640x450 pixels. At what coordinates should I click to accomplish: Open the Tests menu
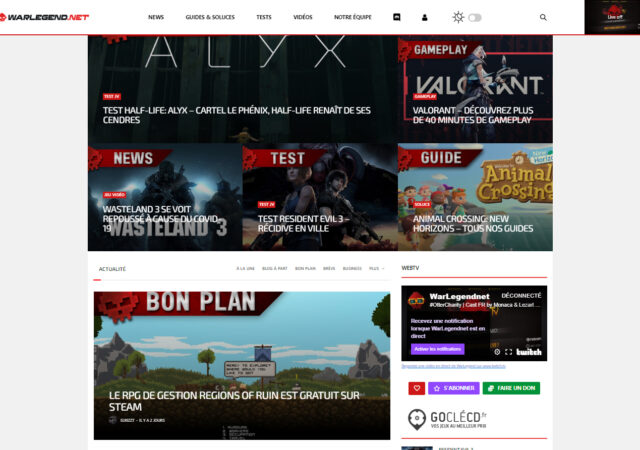tap(263, 17)
